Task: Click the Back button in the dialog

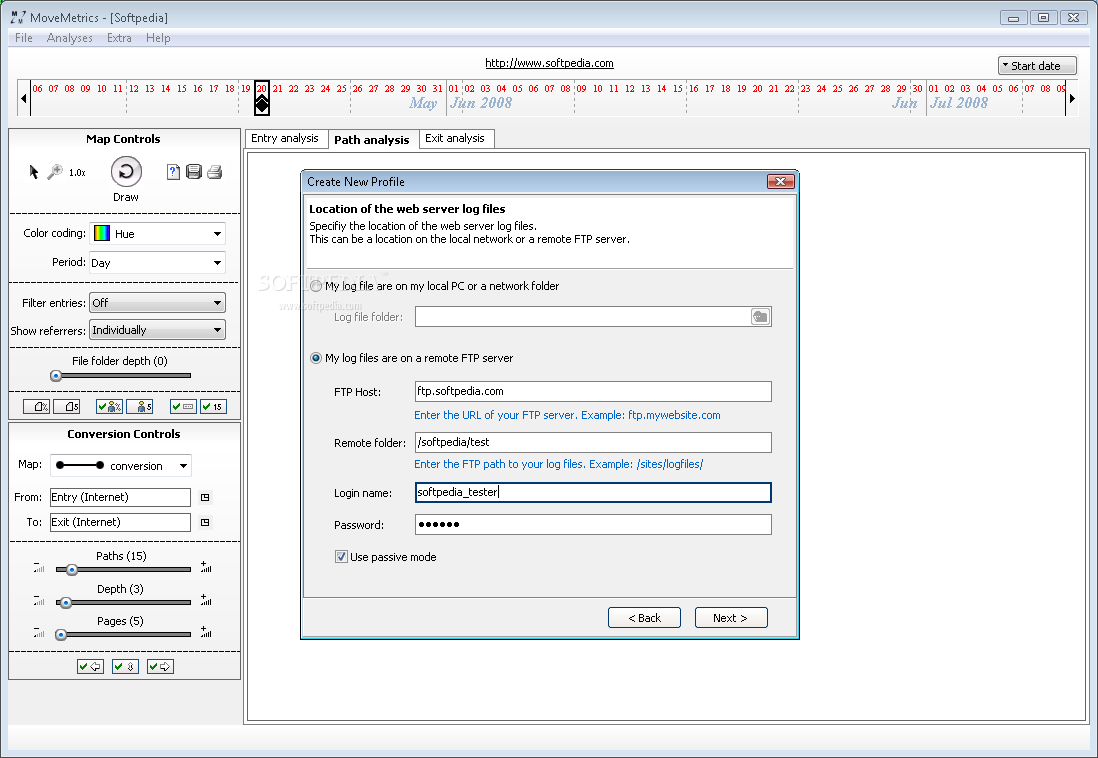Action: click(644, 618)
